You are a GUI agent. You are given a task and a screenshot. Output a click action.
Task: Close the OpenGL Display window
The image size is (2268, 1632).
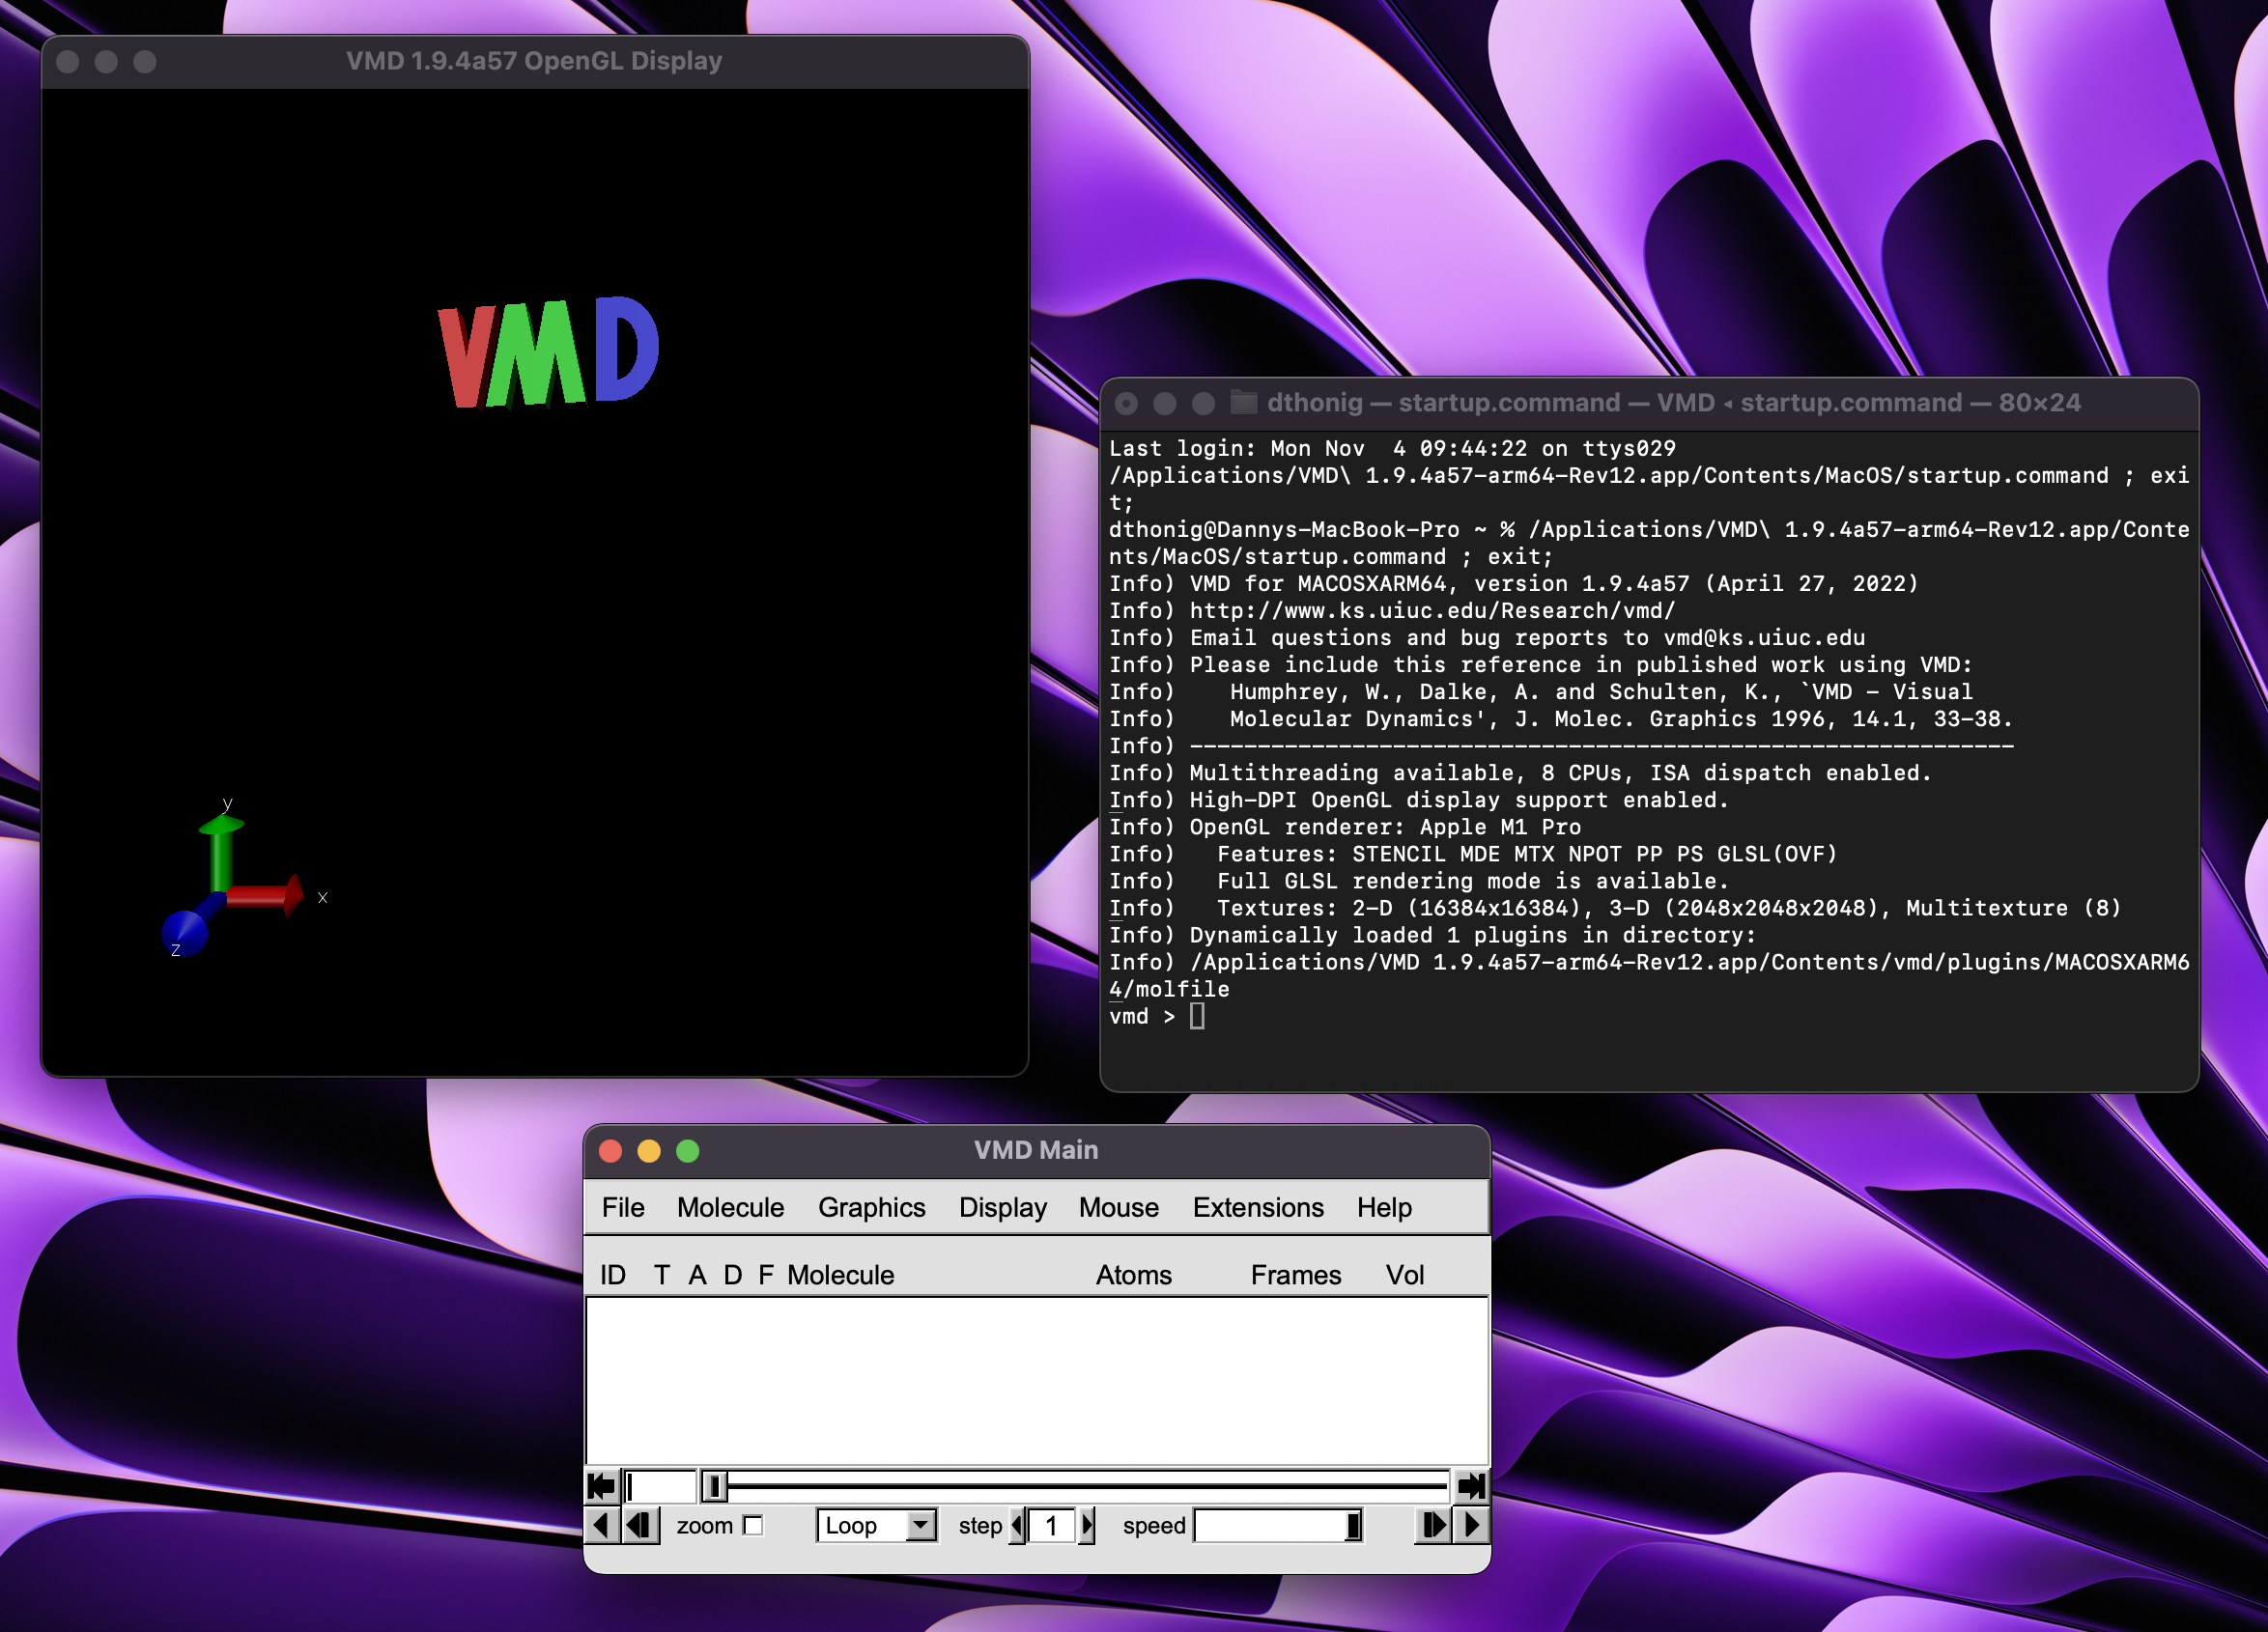68,61
